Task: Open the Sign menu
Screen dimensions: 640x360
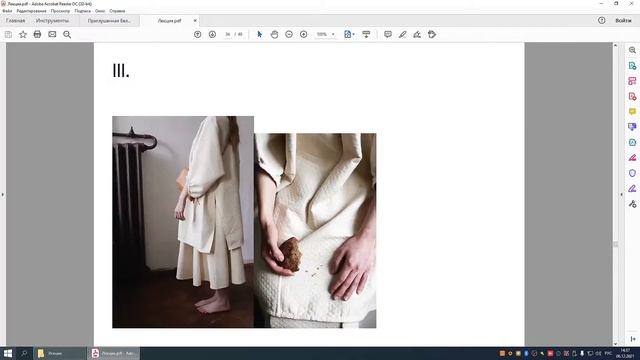Action: point(82,11)
